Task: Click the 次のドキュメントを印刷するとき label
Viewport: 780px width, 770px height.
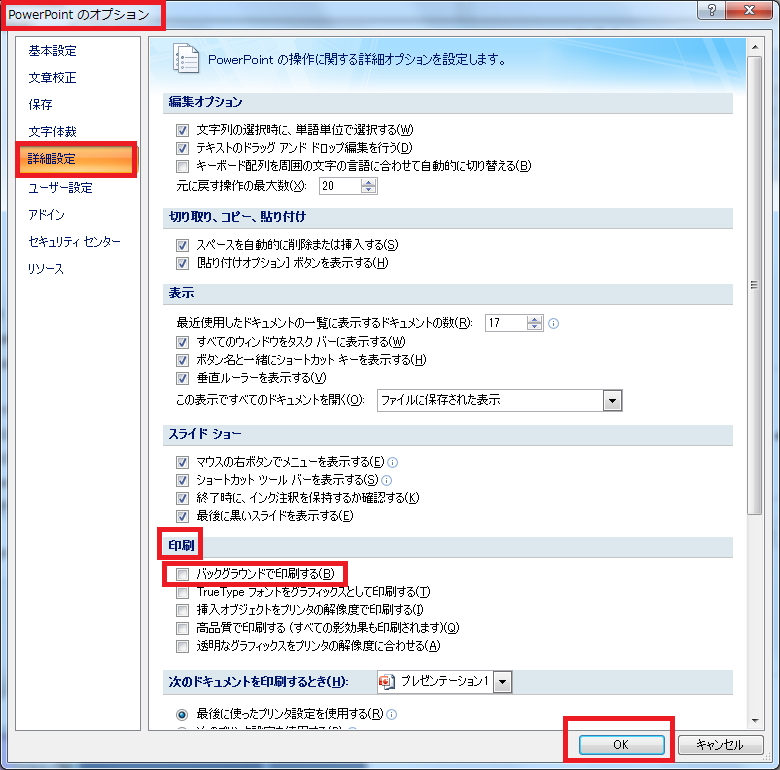Action: (258, 682)
